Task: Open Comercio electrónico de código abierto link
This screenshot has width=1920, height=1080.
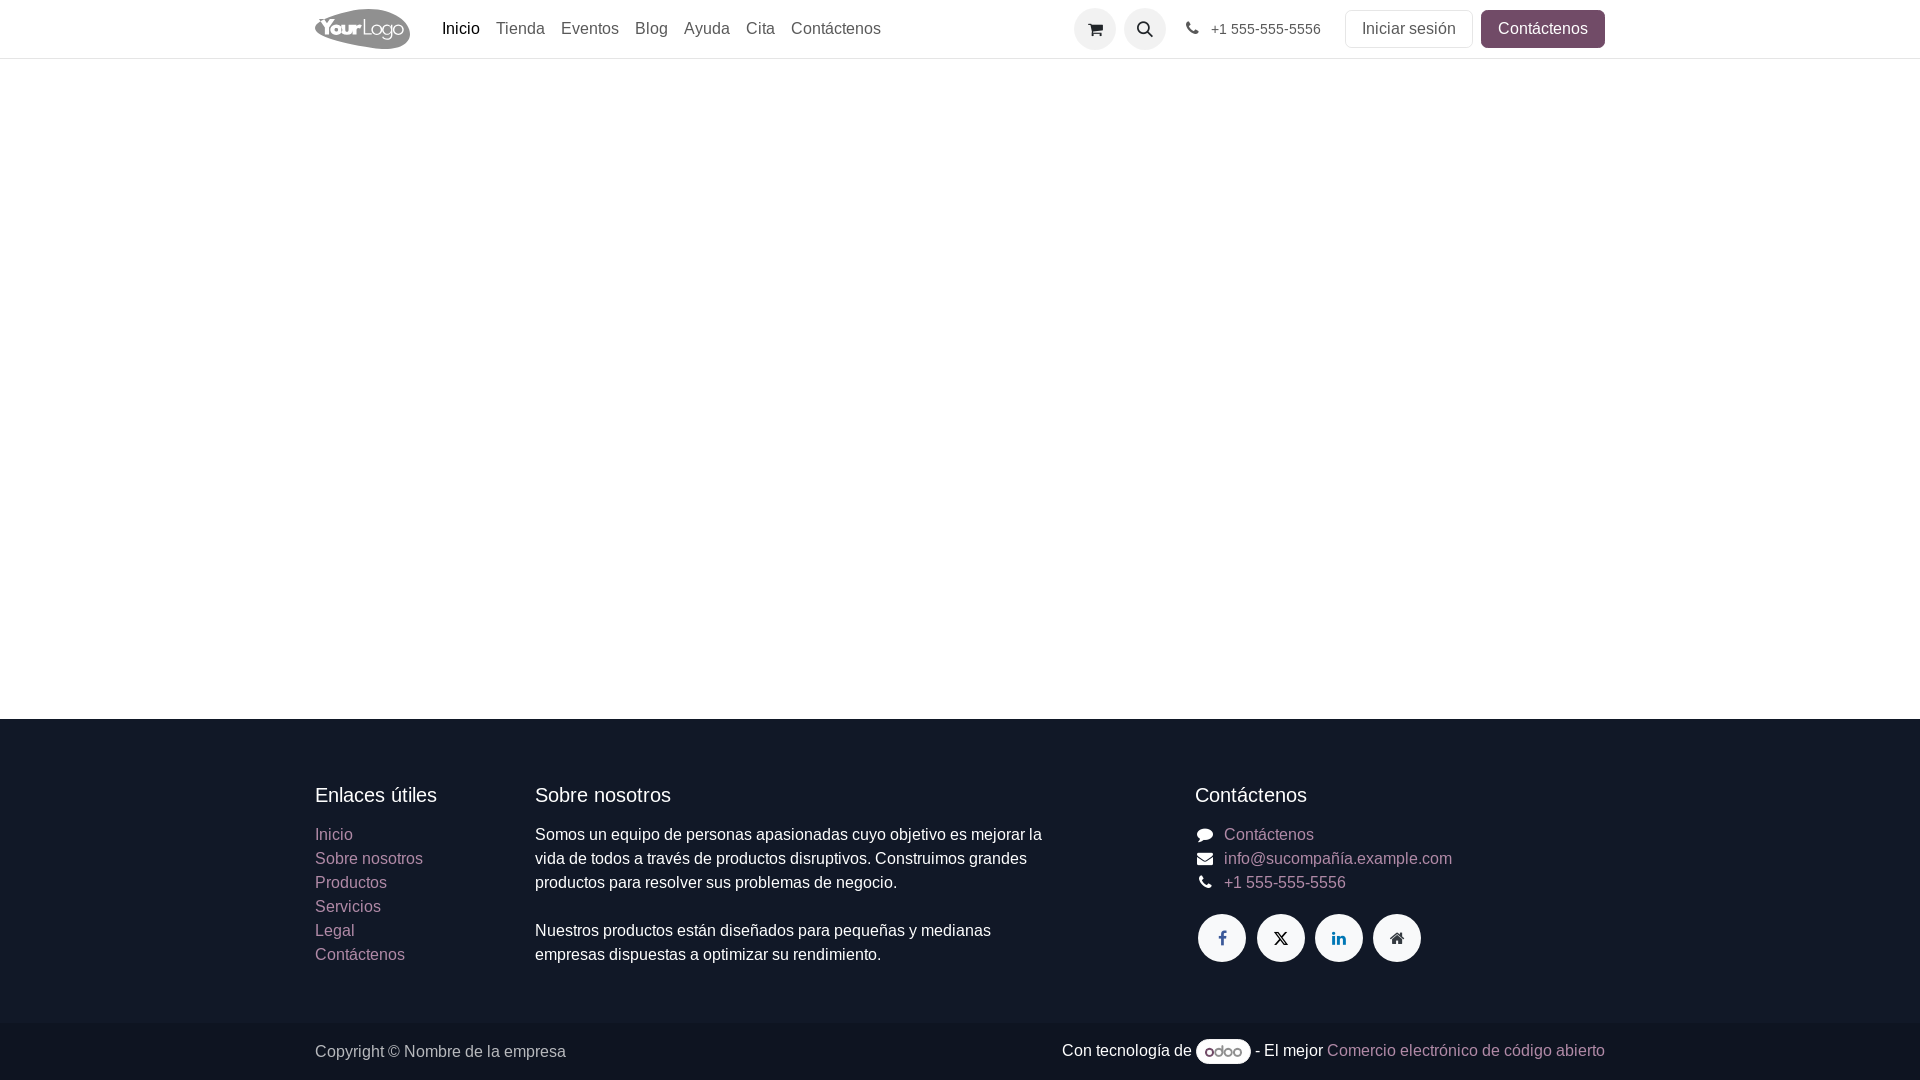Action: [x=1466, y=1051]
